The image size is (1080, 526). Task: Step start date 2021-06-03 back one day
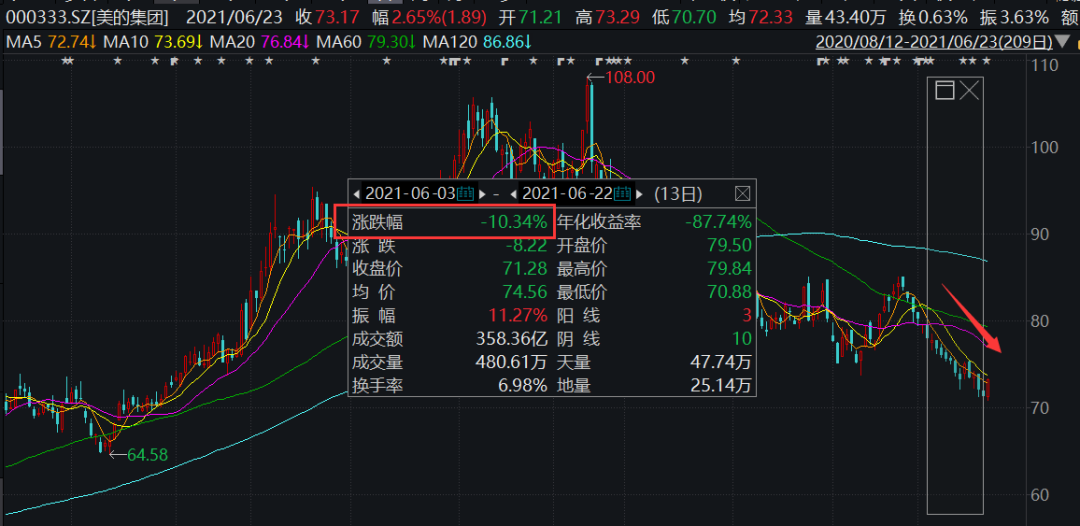[358, 193]
